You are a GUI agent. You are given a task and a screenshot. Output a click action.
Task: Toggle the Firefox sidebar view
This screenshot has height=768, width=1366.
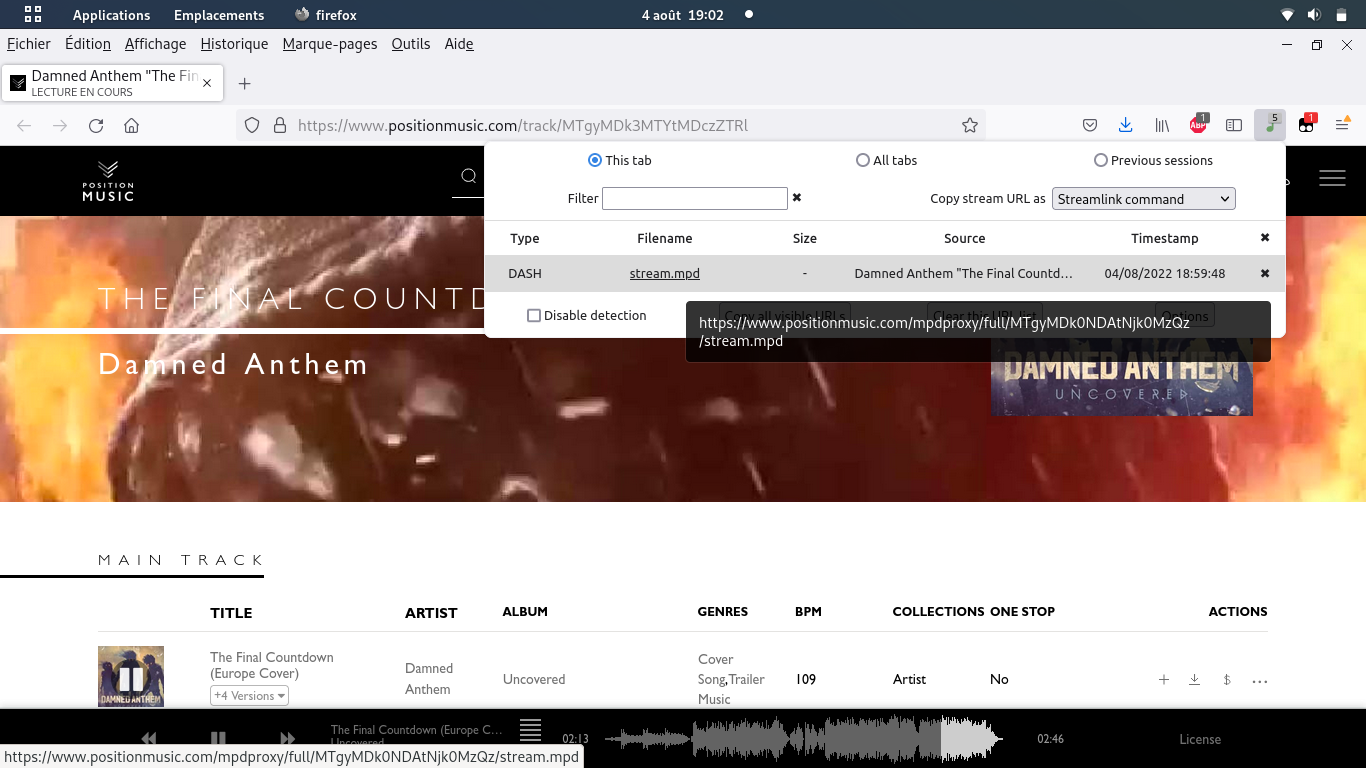tap(1234, 126)
